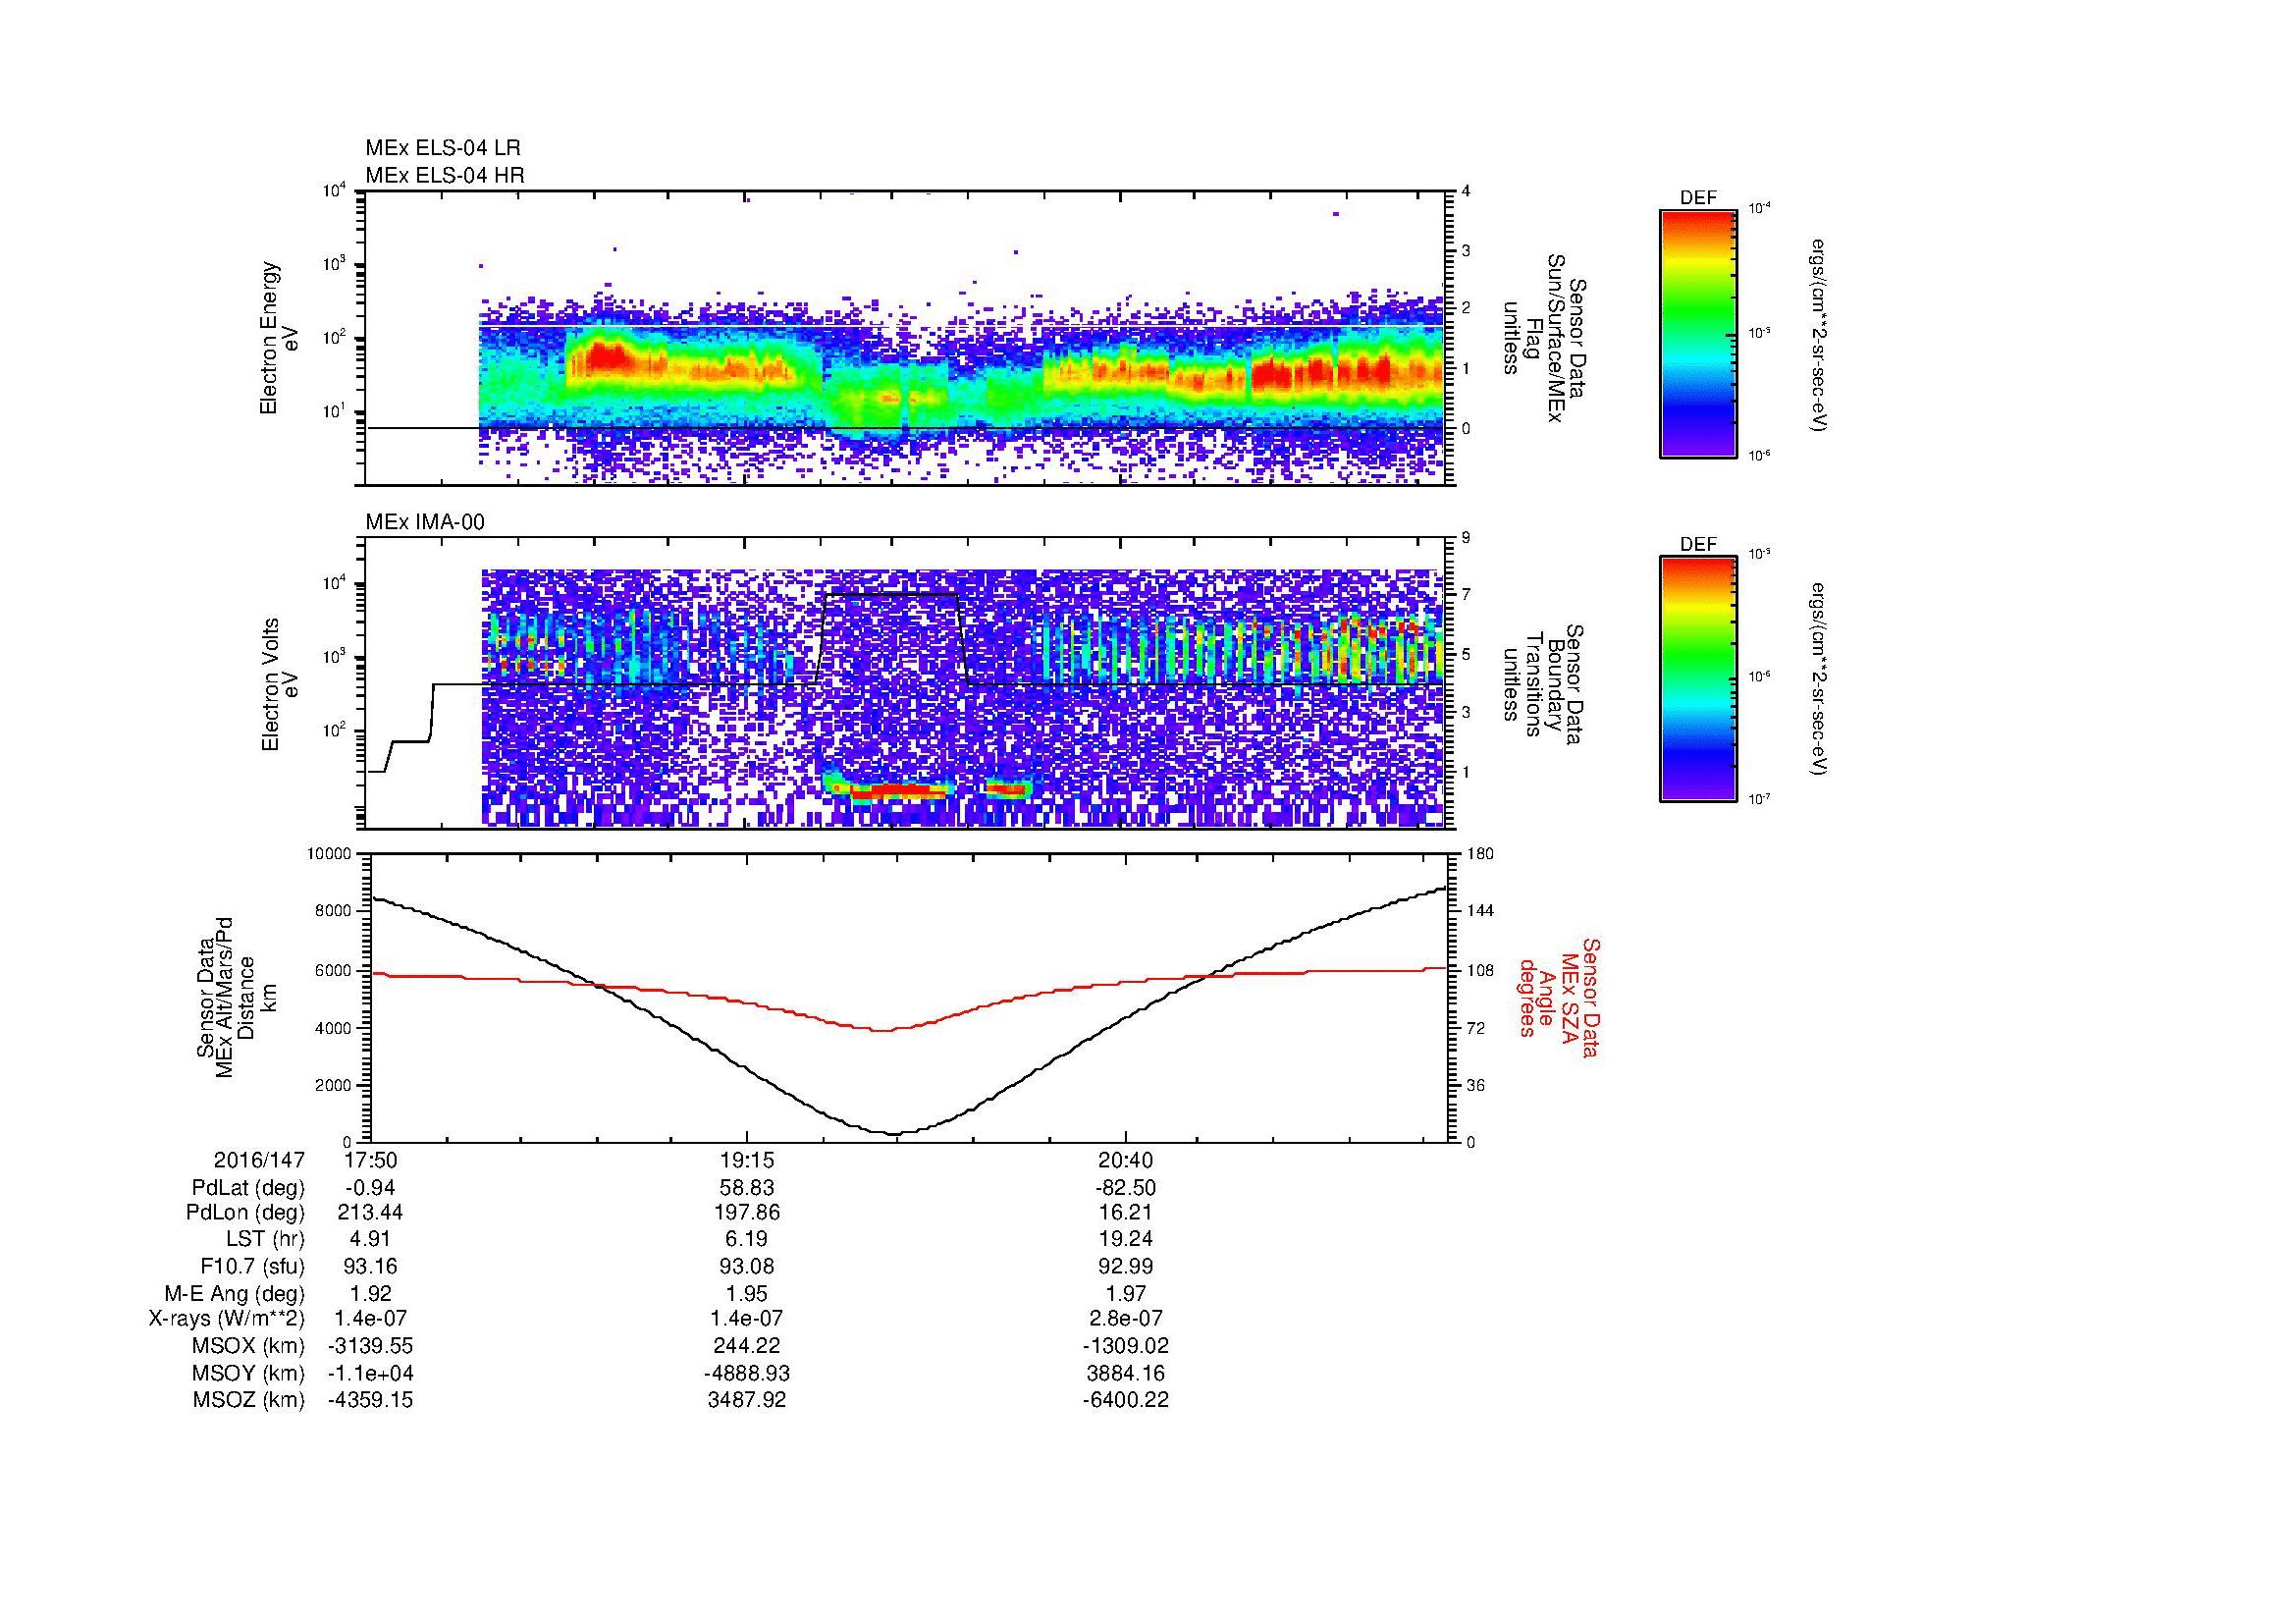Click the 'LST (hr)' row label
Viewport: 2296px width, 1623px height.
264,1240
